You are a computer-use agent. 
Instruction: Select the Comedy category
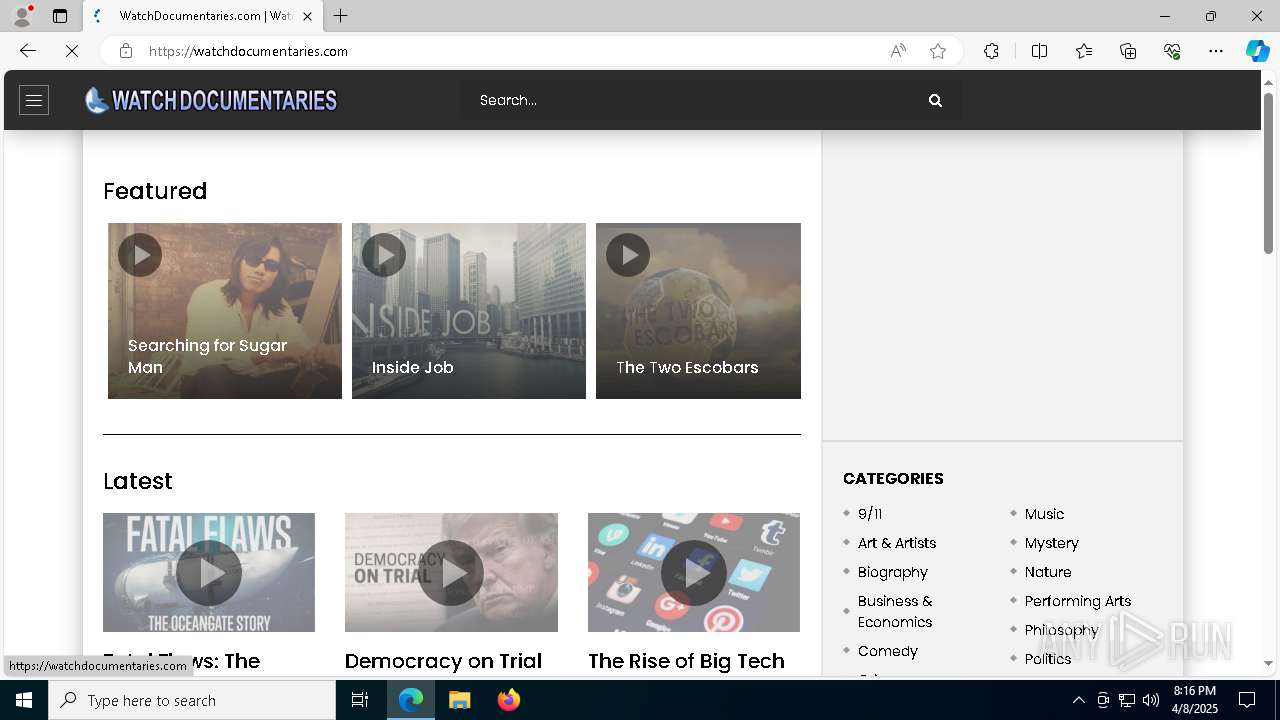click(x=888, y=651)
